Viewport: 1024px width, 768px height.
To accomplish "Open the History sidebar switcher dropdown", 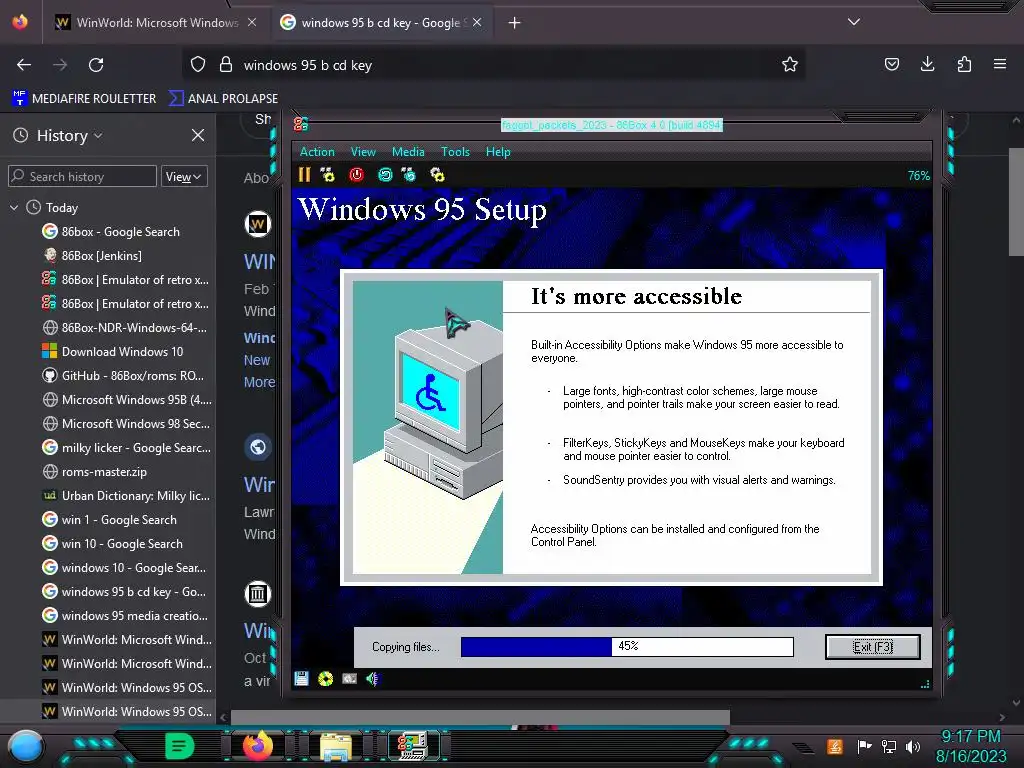I will tap(70, 136).
